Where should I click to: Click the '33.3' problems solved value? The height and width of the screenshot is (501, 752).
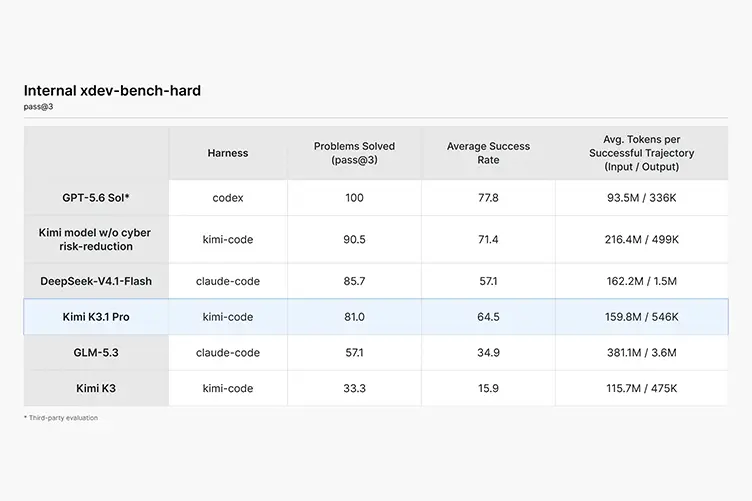coord(354,388)
